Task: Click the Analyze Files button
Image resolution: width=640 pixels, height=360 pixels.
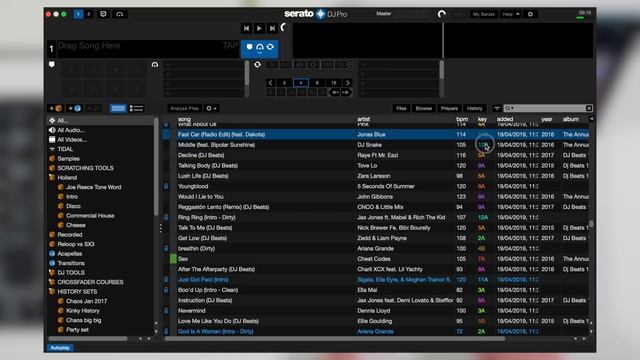Action: pos(184,108)
